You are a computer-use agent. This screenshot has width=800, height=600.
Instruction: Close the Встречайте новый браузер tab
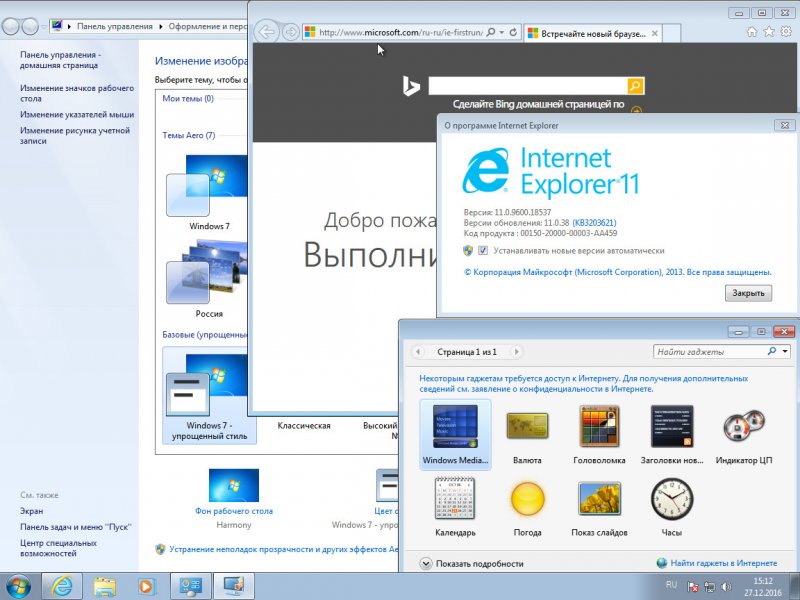[x=655, y=34]
